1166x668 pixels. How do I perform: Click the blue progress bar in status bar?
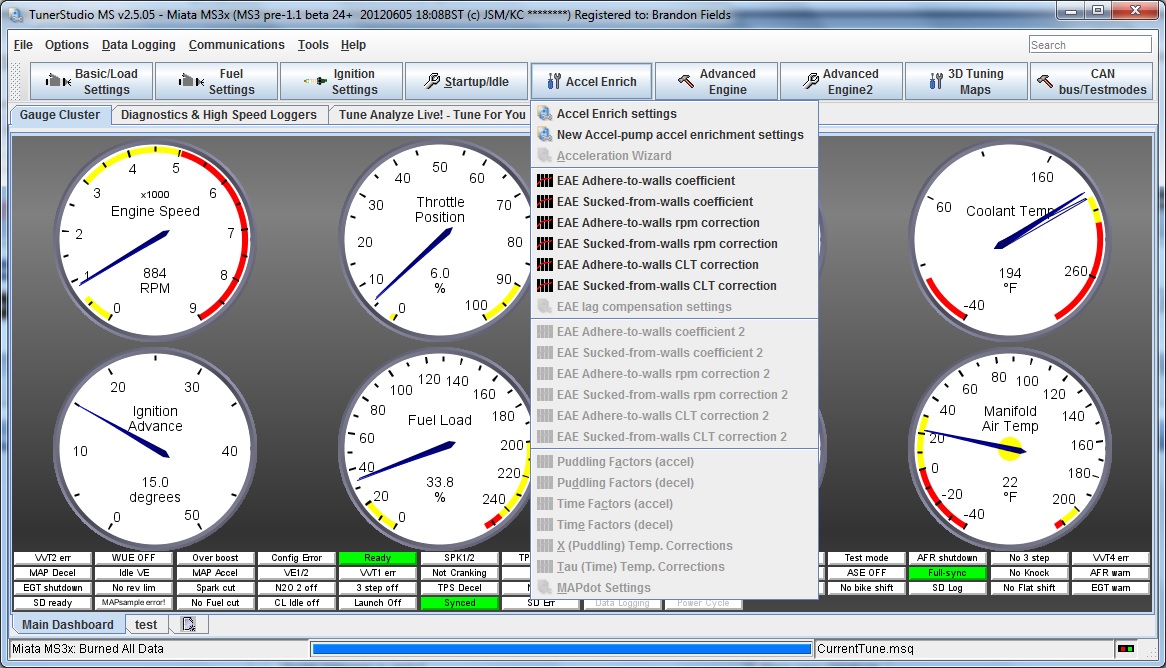coord(561,649)
